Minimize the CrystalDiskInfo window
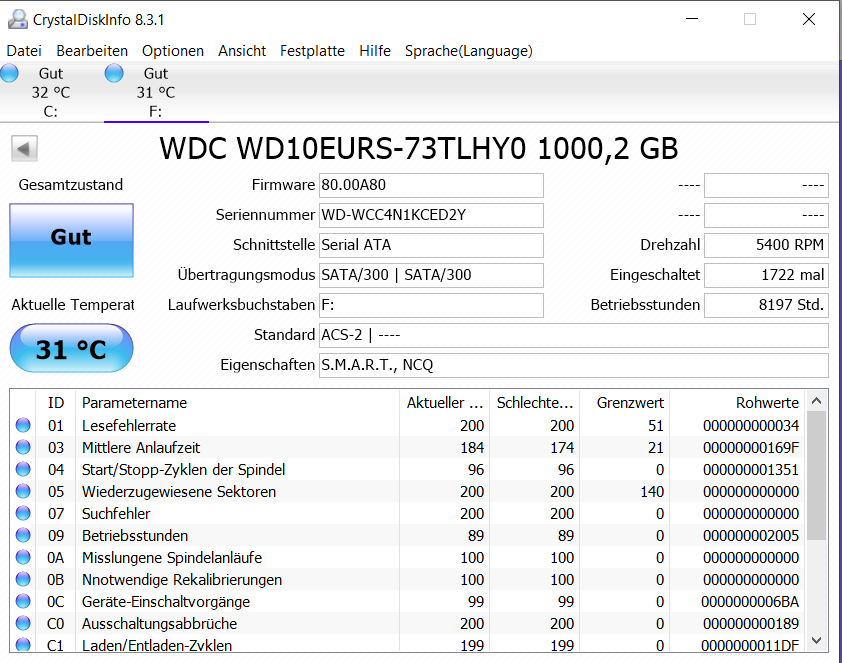 (692, 19)
